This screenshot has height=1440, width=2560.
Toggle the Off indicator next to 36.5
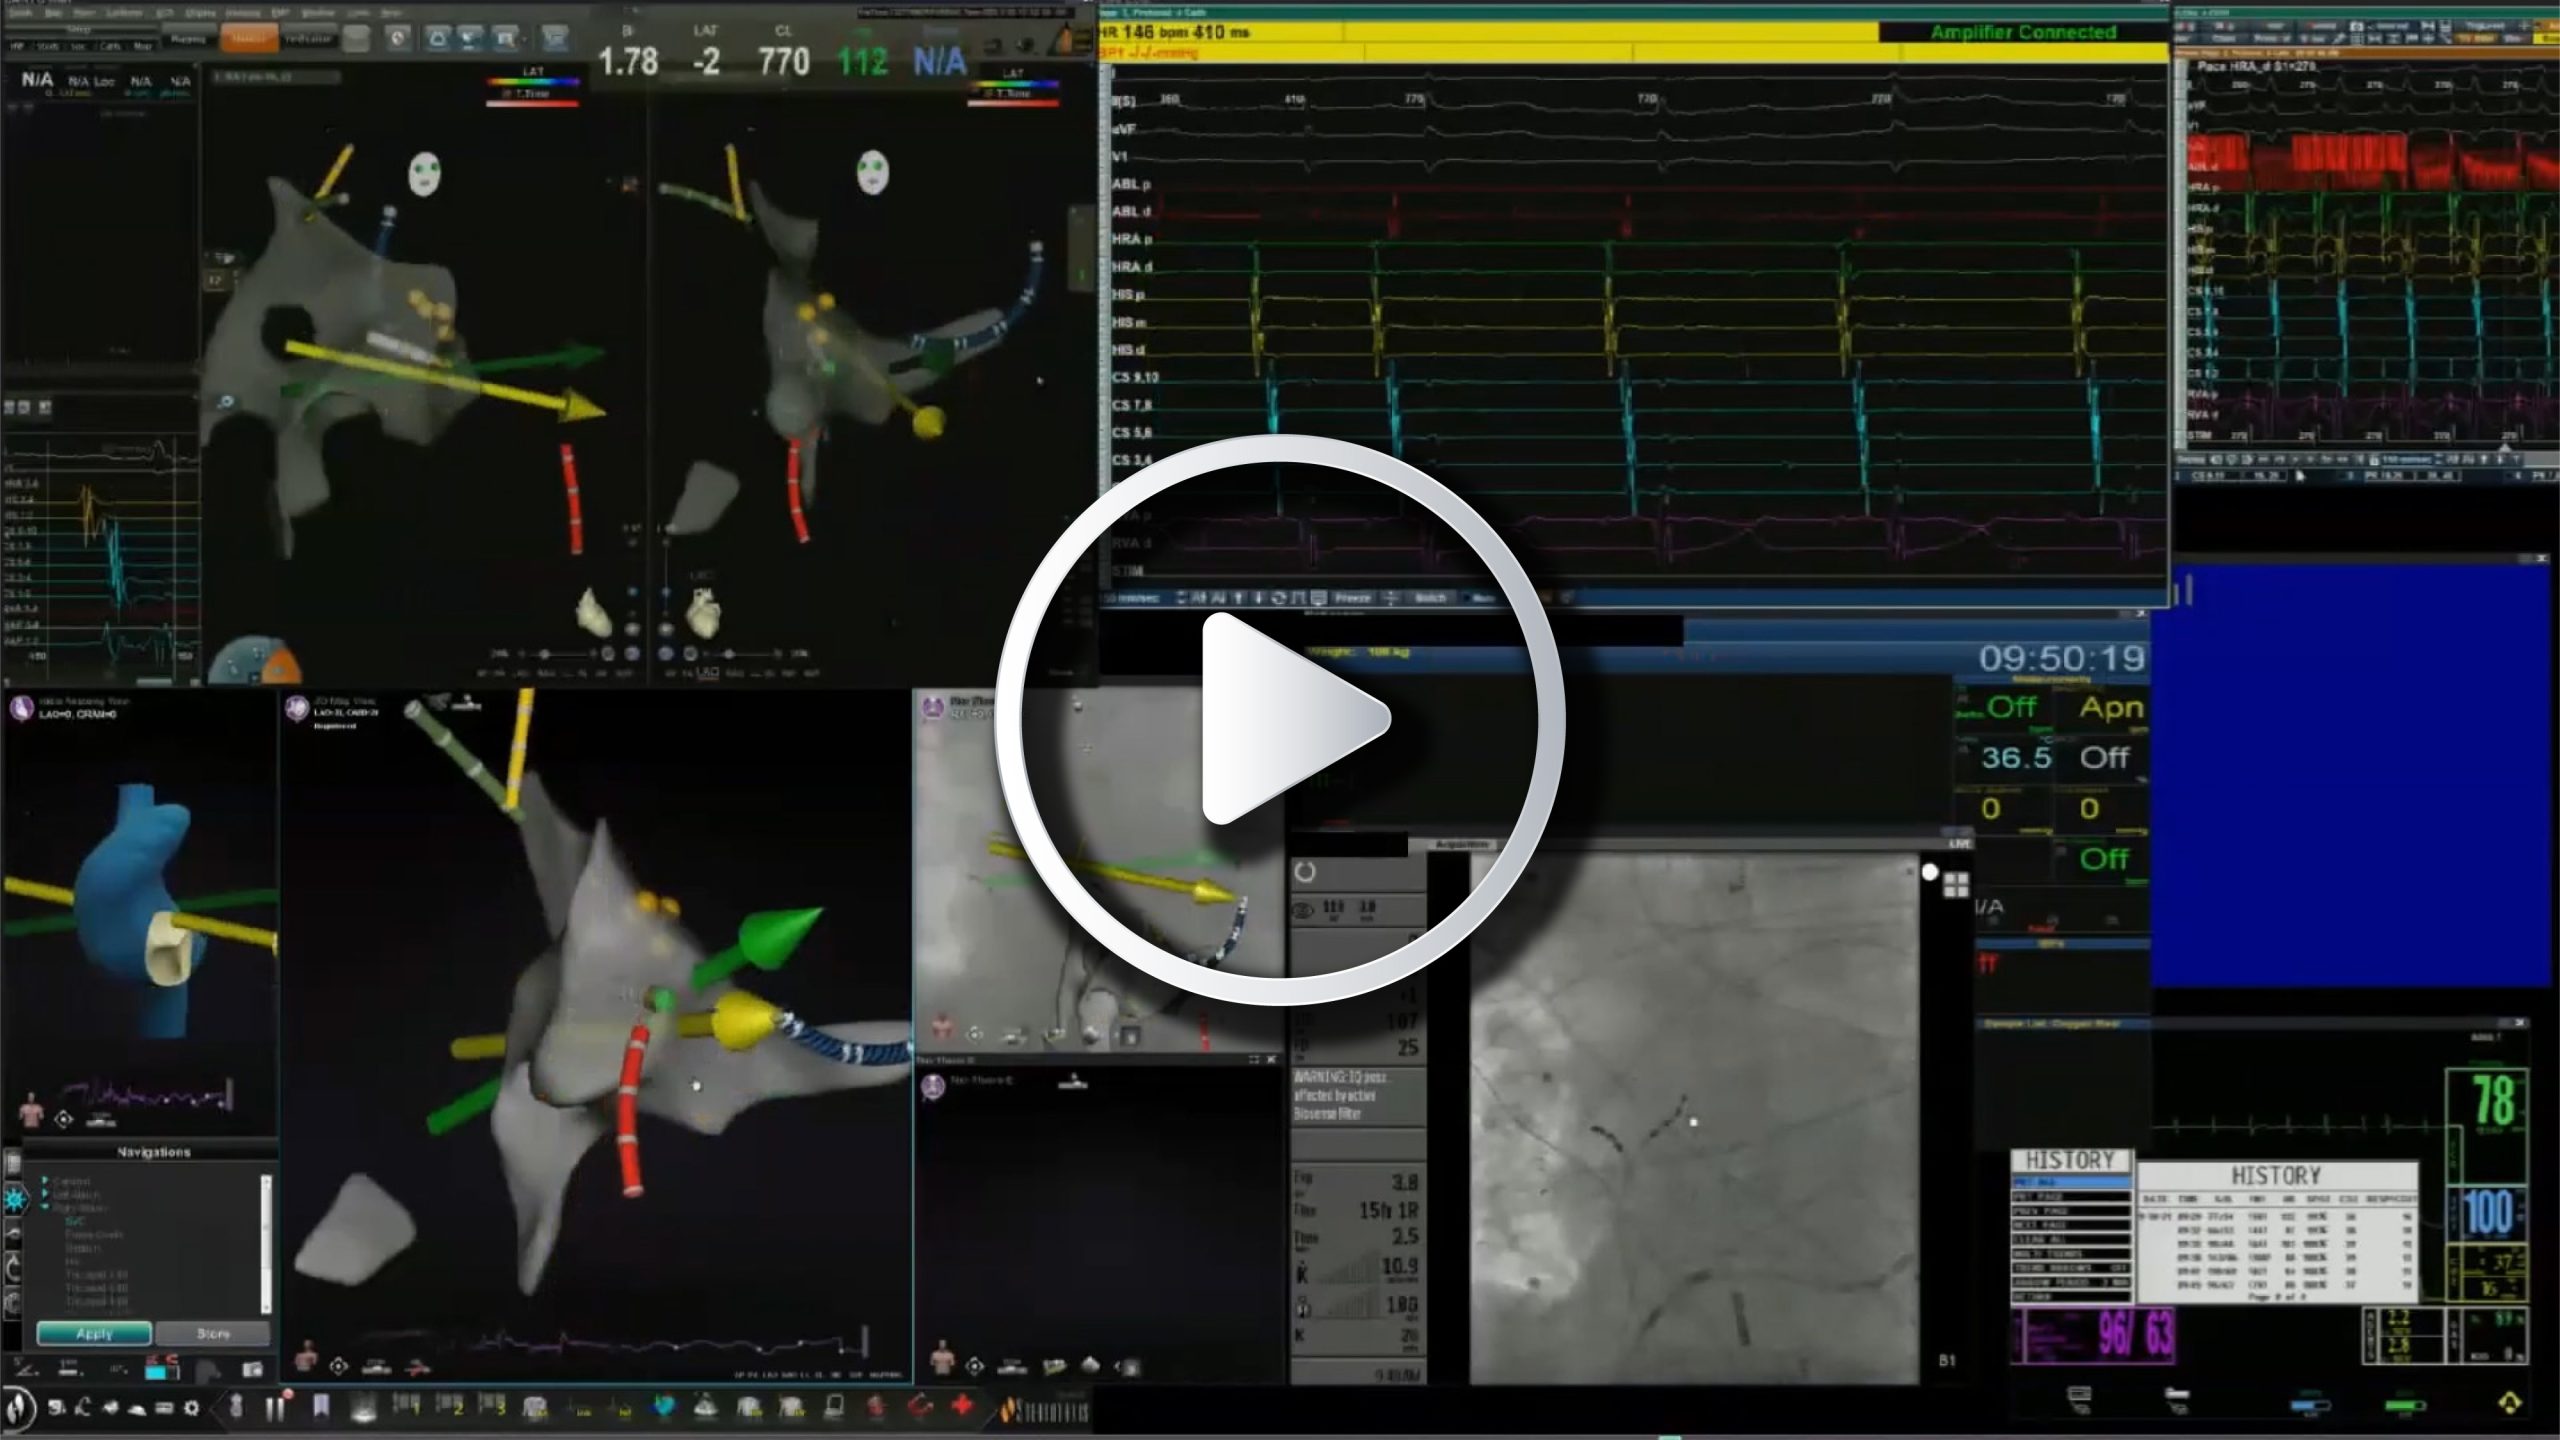pos(2104,757)
